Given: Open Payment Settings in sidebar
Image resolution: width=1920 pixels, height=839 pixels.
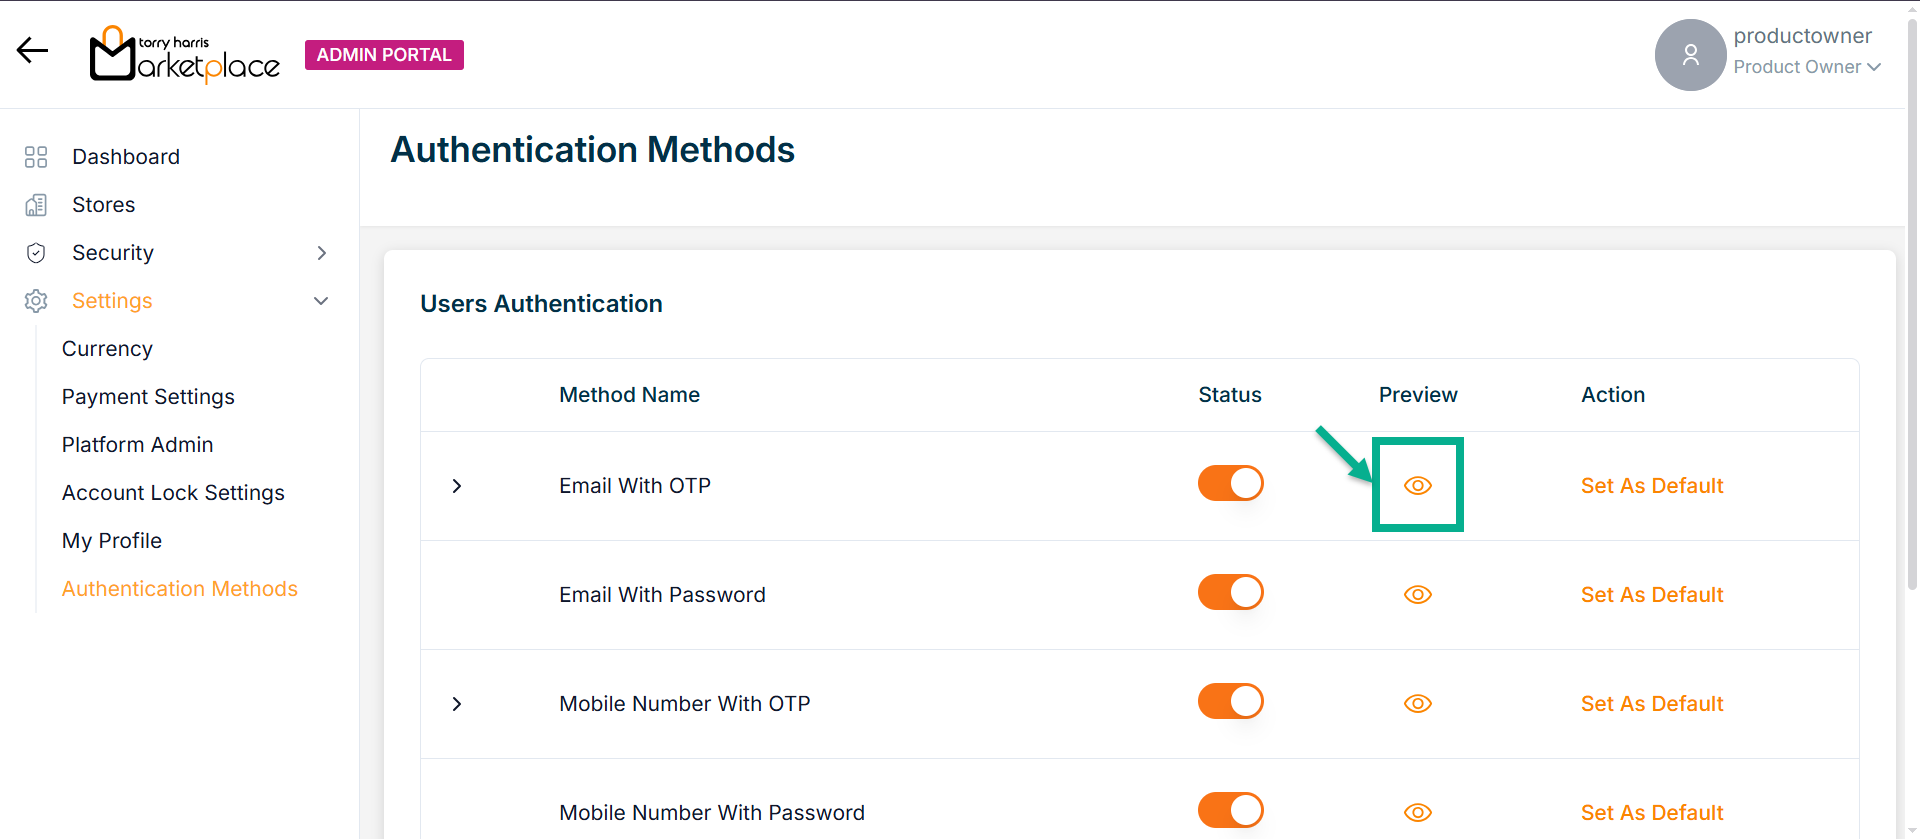Looking at the screenshot, I should pos(148,397).
